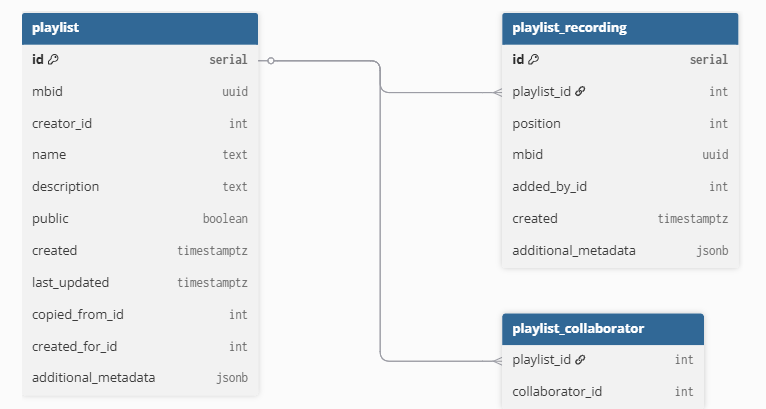Click the description text column in playlist
The width and height of the screenshot is (766, 409).
tap(140, 186)
